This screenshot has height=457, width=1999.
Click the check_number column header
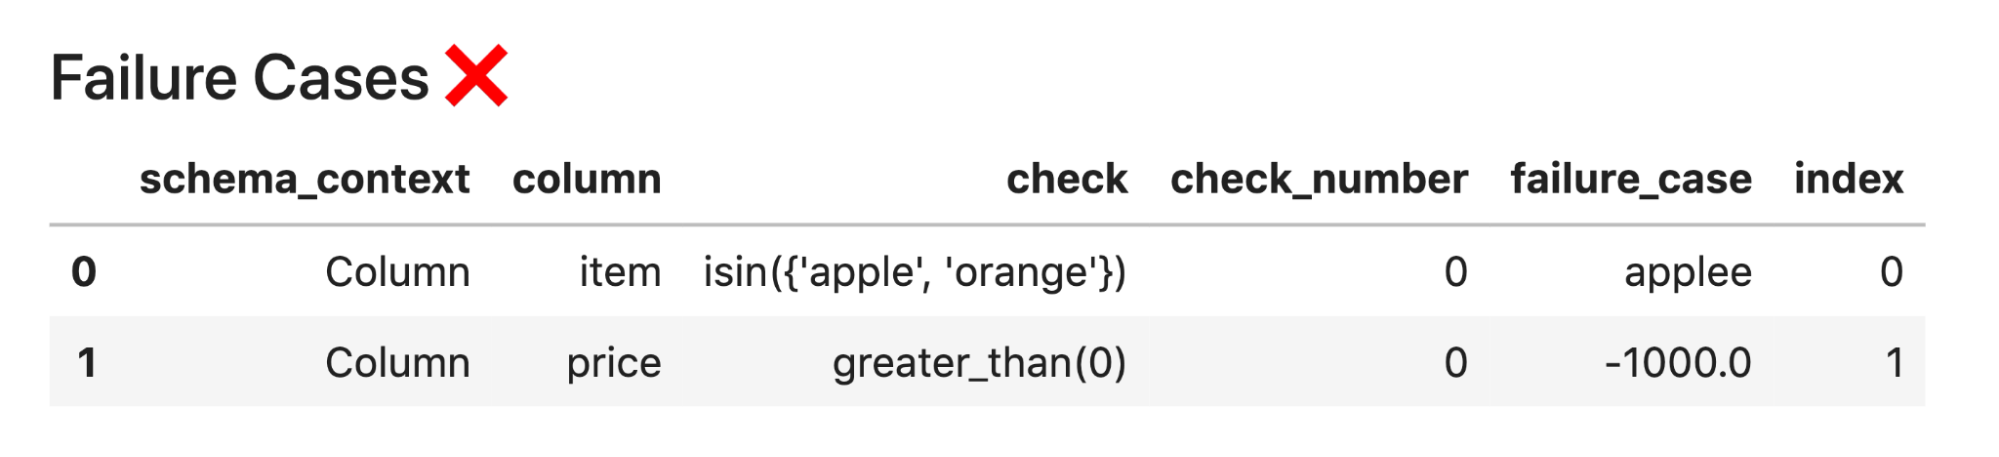pos(1319,180)
